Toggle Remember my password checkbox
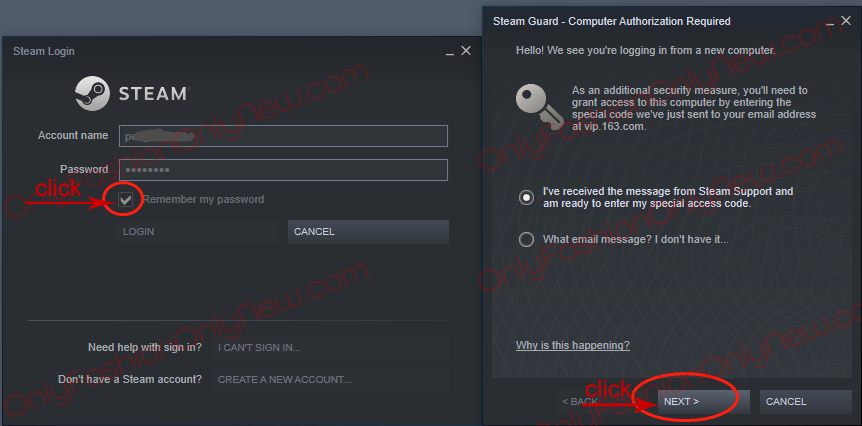The height and width of the screenshot is (426, 862). 126,200
